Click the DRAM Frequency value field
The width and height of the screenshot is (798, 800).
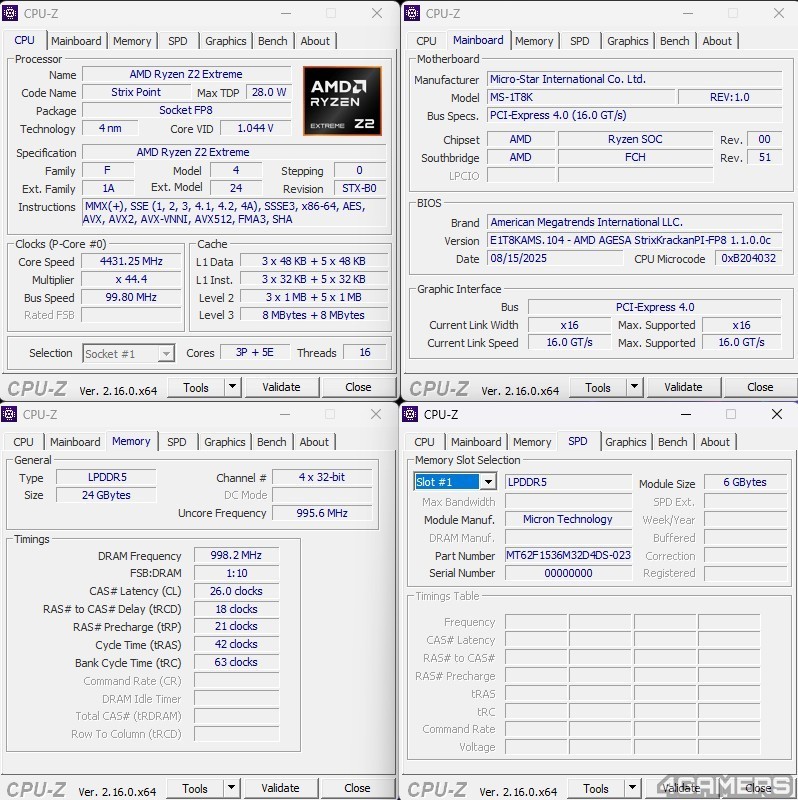click(236, 556)
